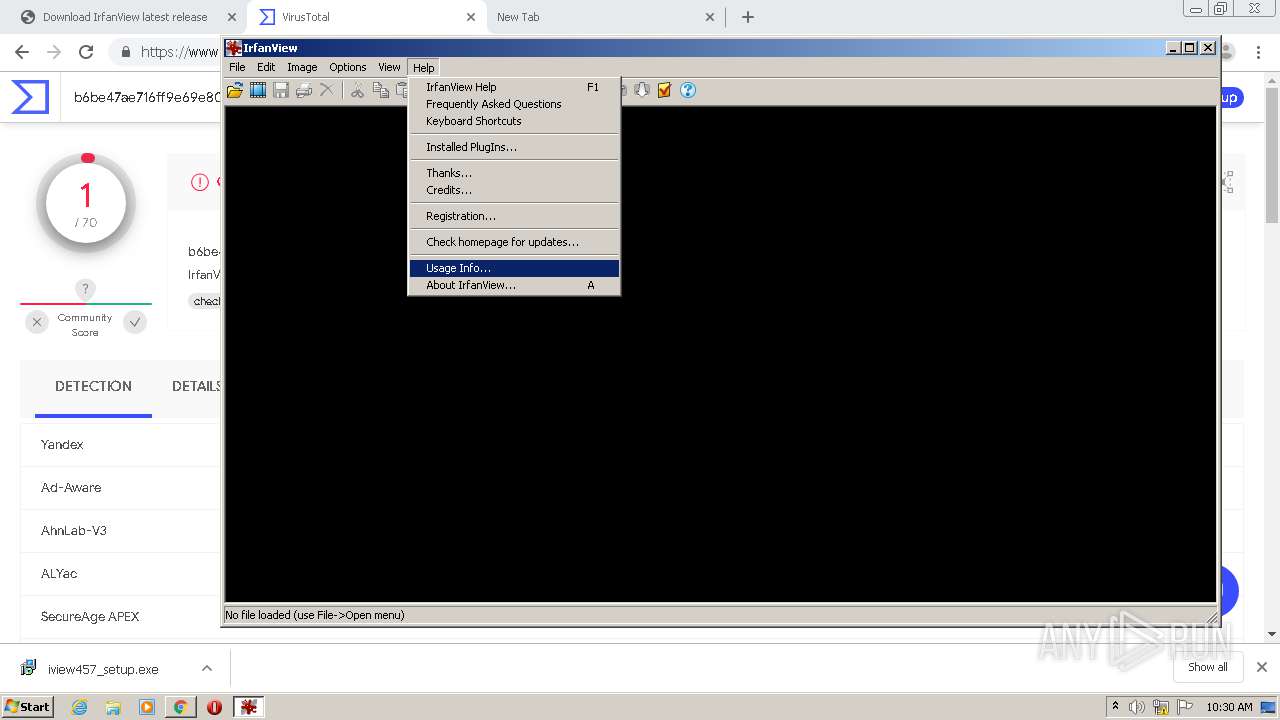Click the ALYac detection row
Screen dimensions: 1280x720
(x=120, y=574)
